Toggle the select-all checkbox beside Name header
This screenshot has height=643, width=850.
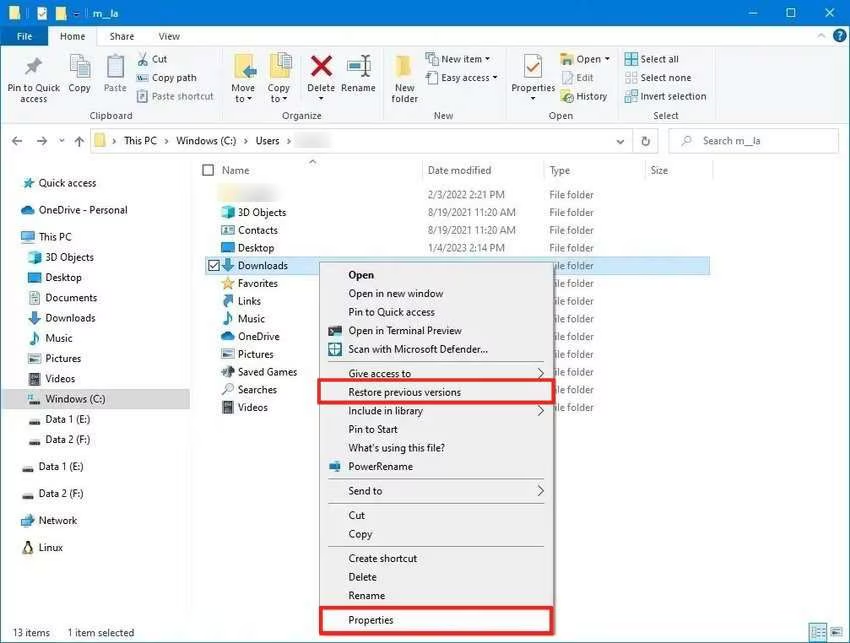point(208,171)
